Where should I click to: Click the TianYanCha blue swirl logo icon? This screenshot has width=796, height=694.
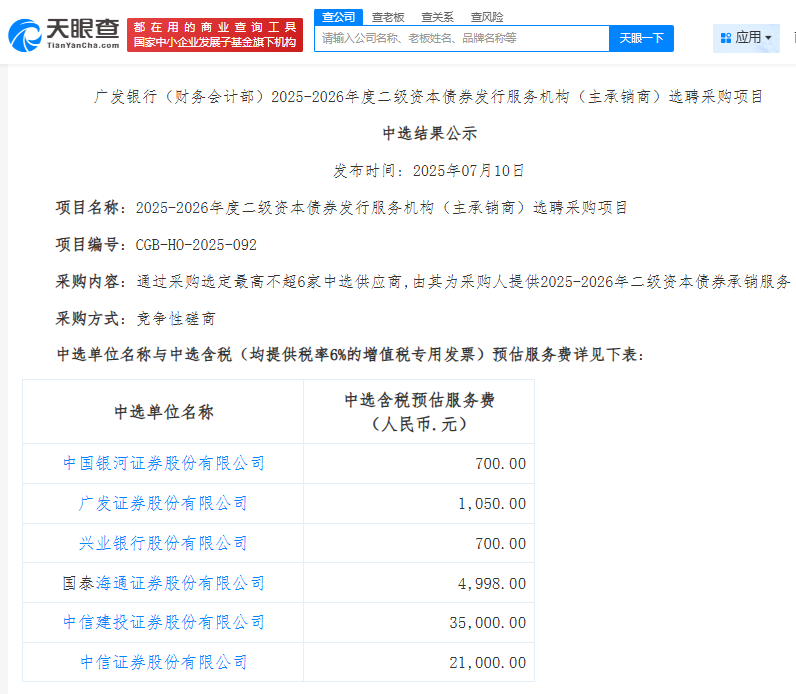click(26, 35)
